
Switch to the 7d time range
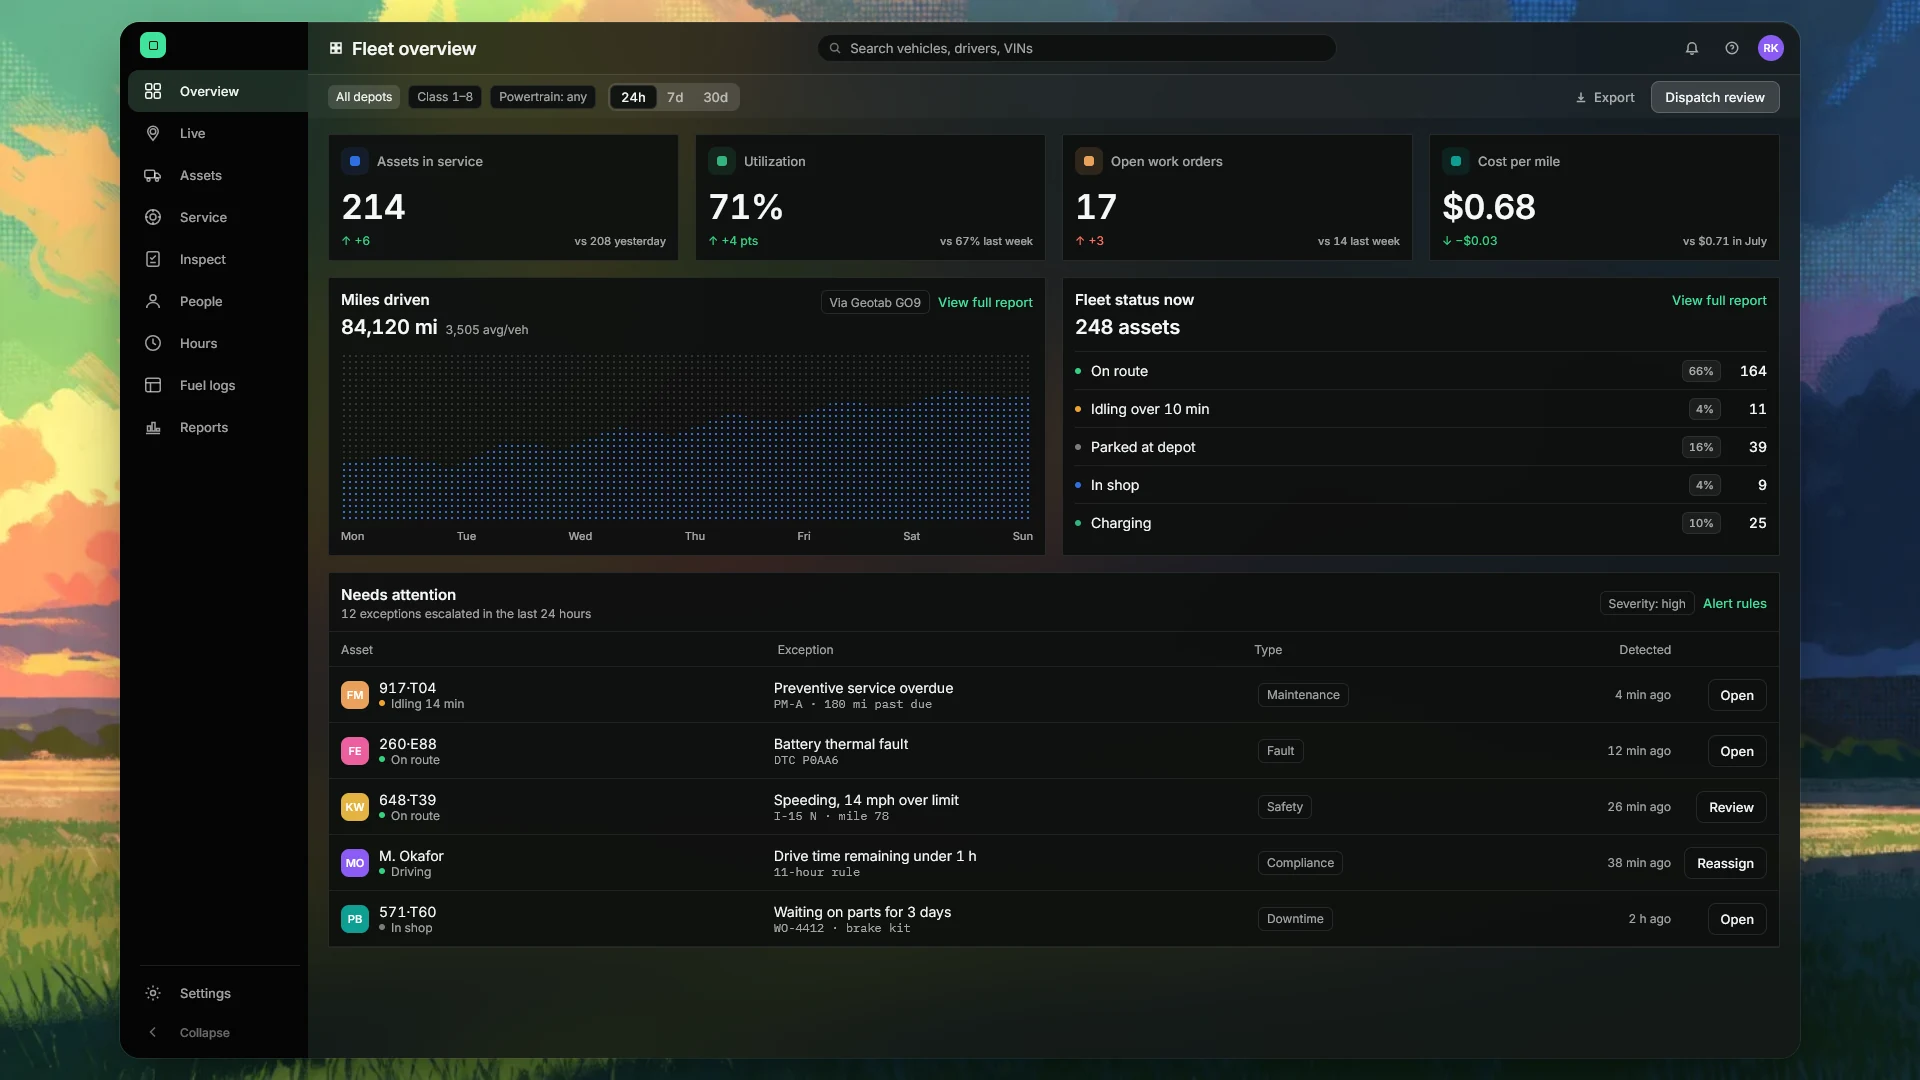[x=675, y=97]
